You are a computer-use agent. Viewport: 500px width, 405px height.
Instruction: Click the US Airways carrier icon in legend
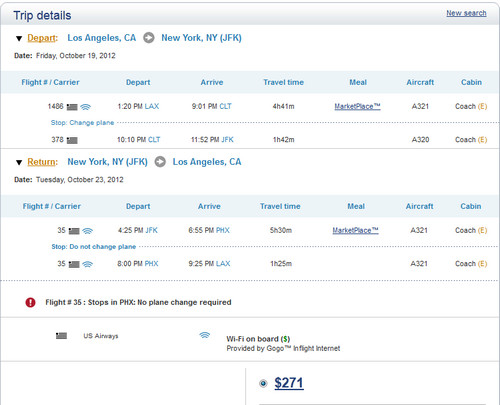pyautogui.click(x=61, y=336)
